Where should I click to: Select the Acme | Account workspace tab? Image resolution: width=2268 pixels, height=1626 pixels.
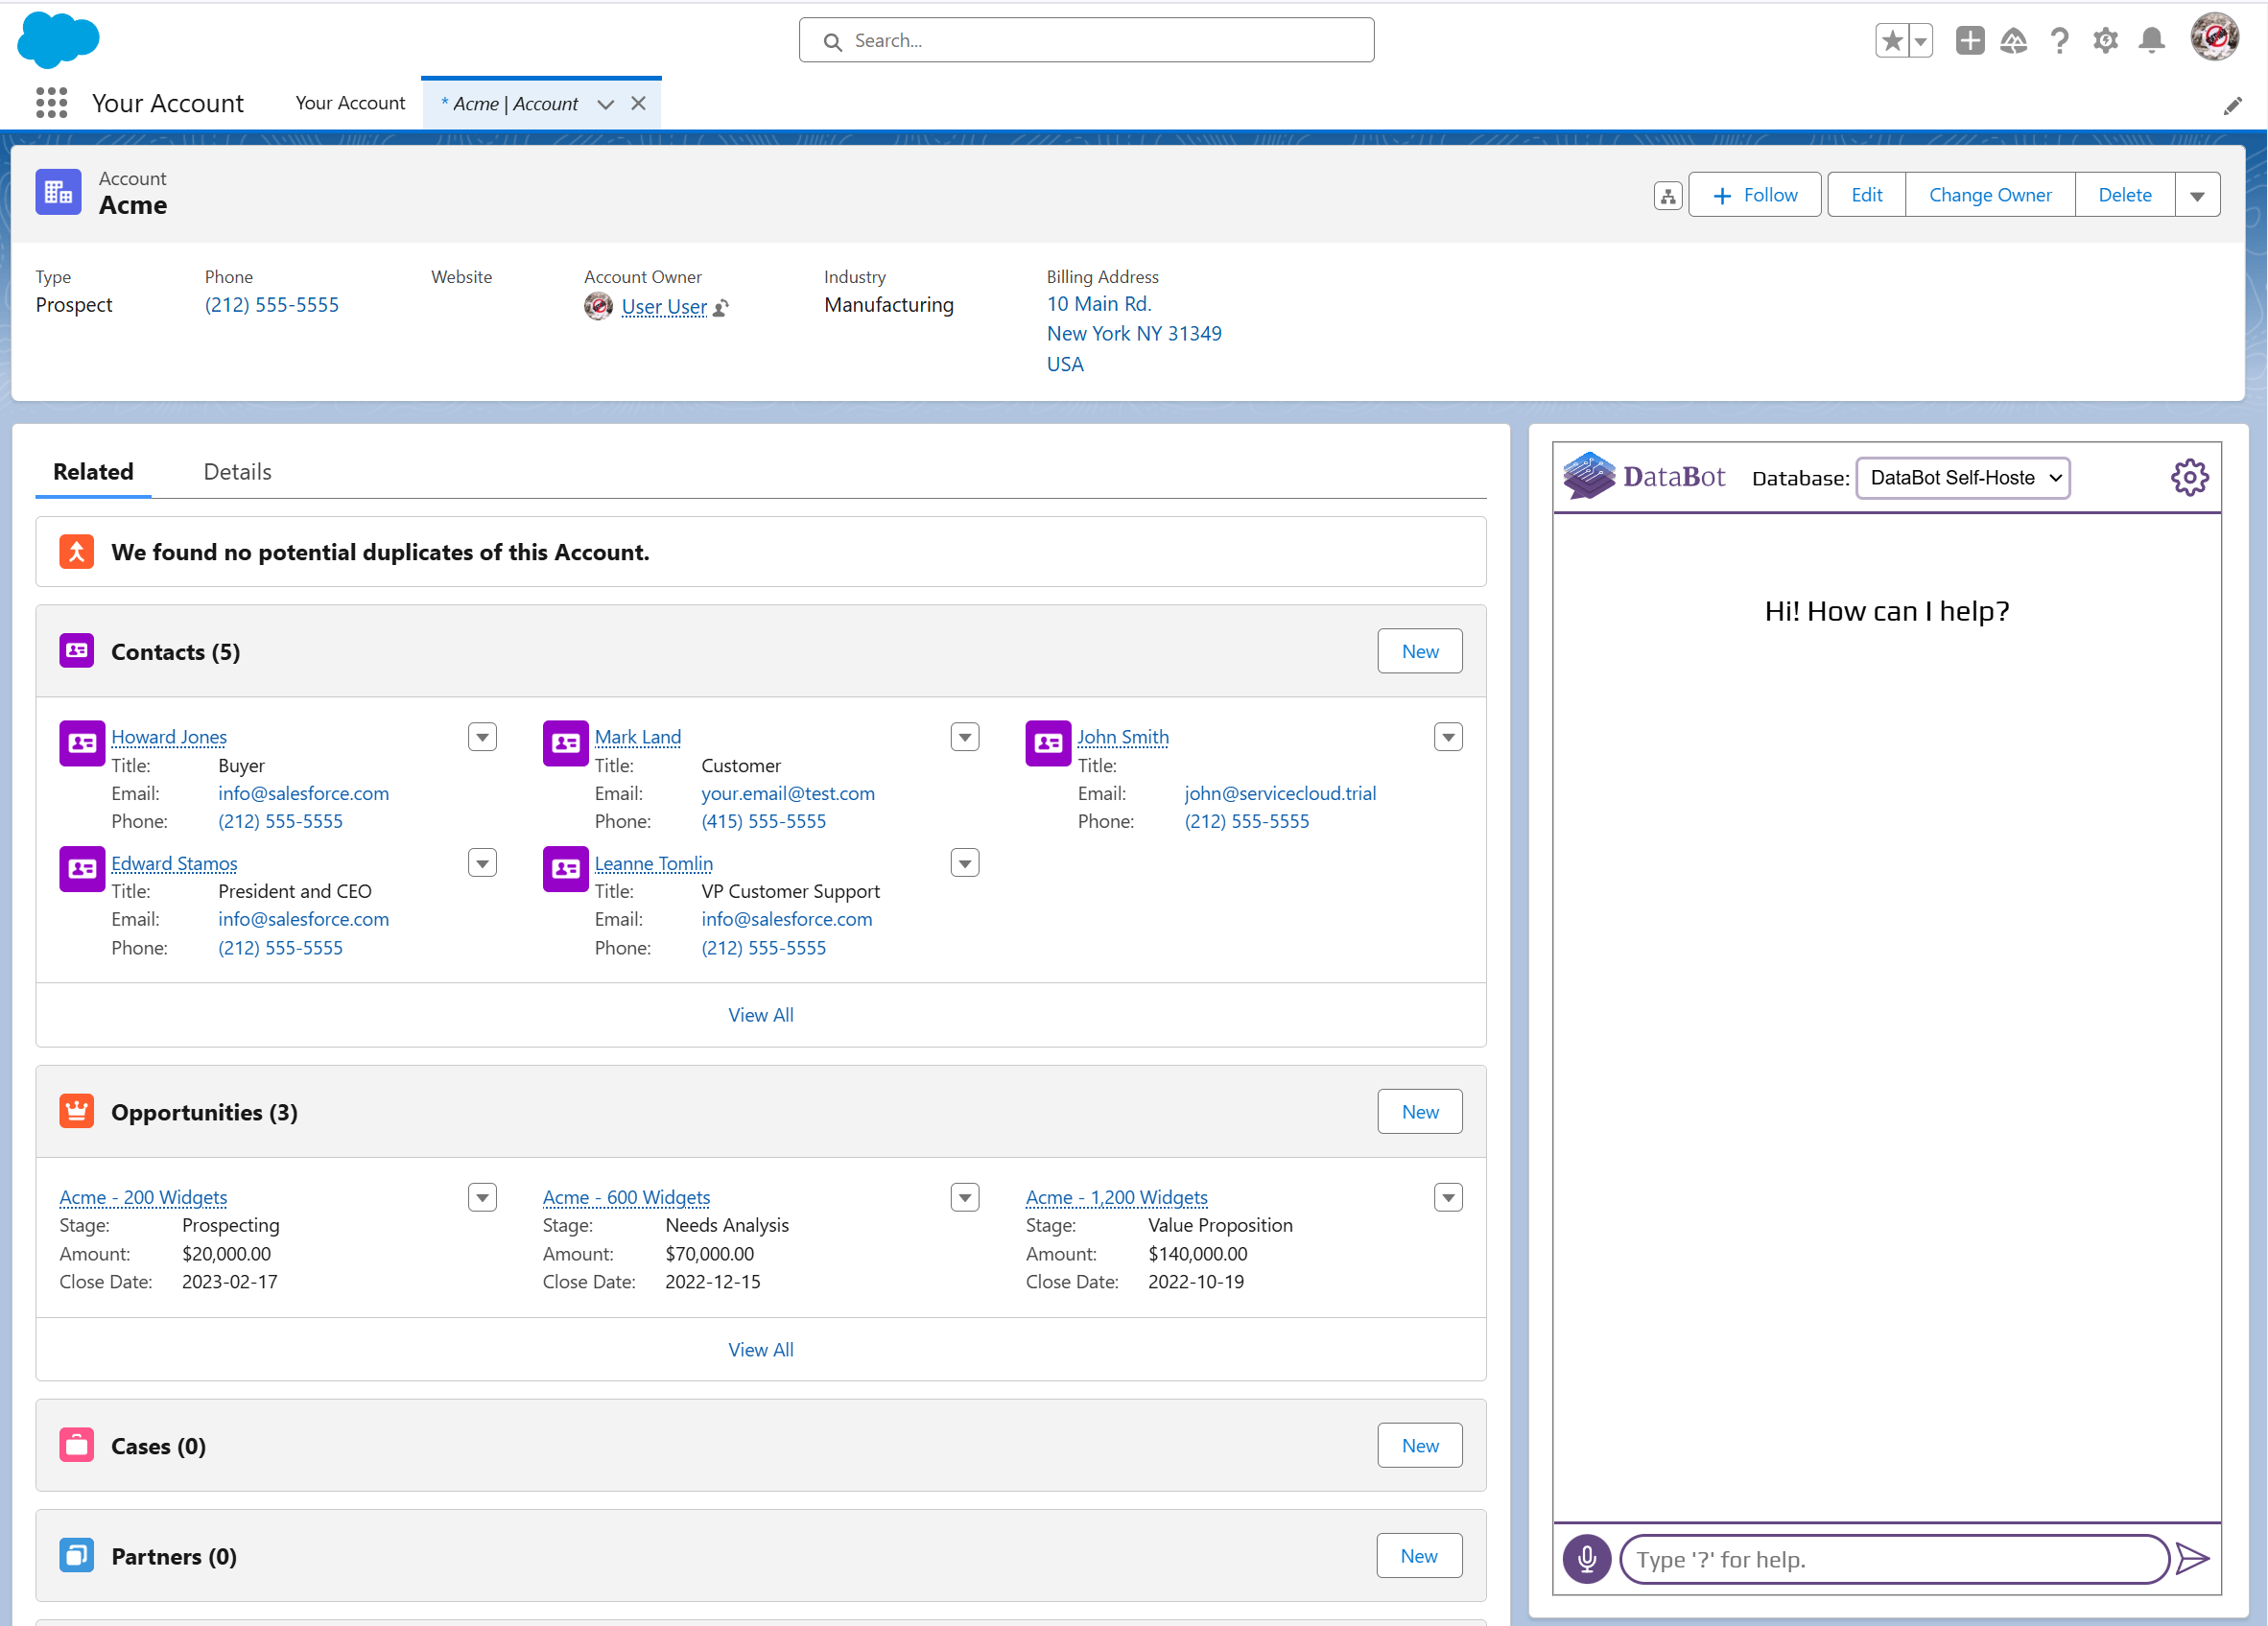515,104
